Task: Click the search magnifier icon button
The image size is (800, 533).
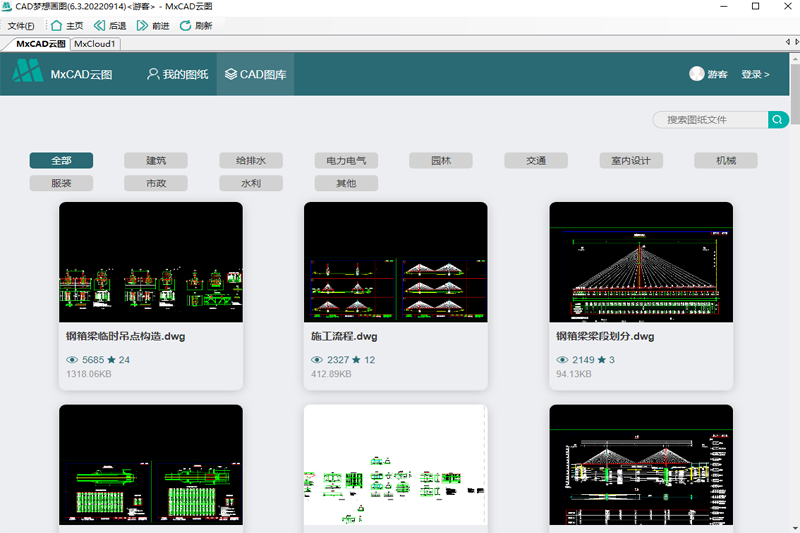Action: tap(778, 120)
